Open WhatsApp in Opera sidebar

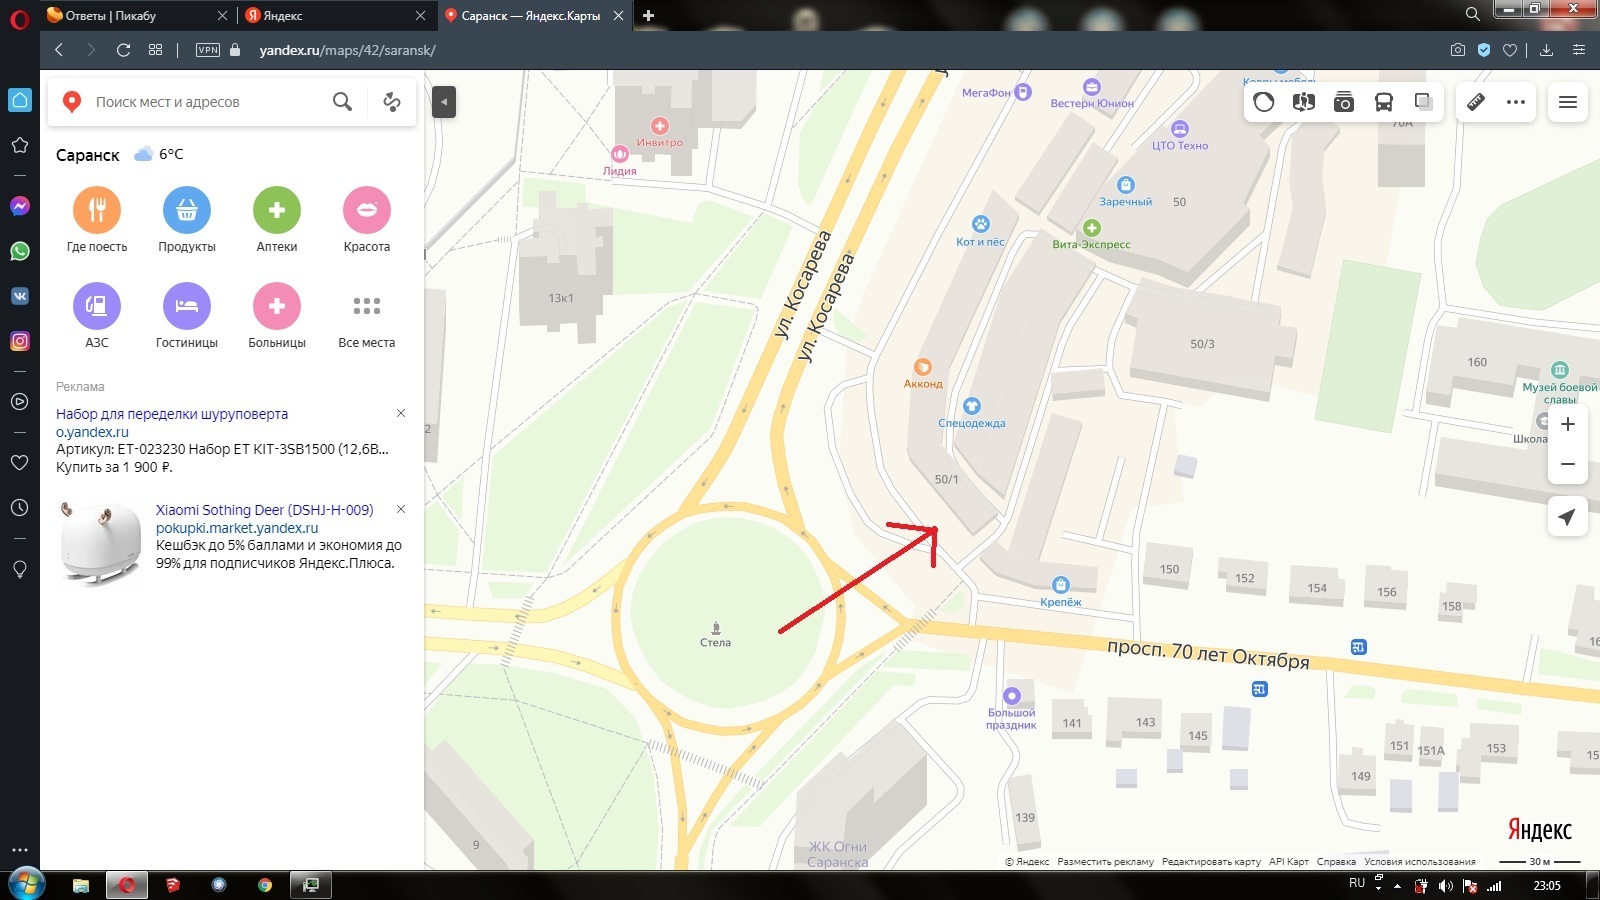(x=19, y=251)
